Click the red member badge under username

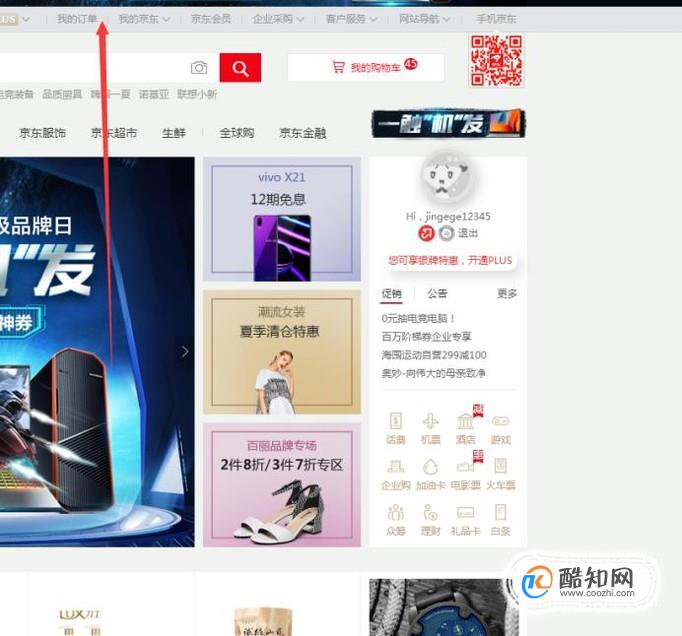click(426, 234)
